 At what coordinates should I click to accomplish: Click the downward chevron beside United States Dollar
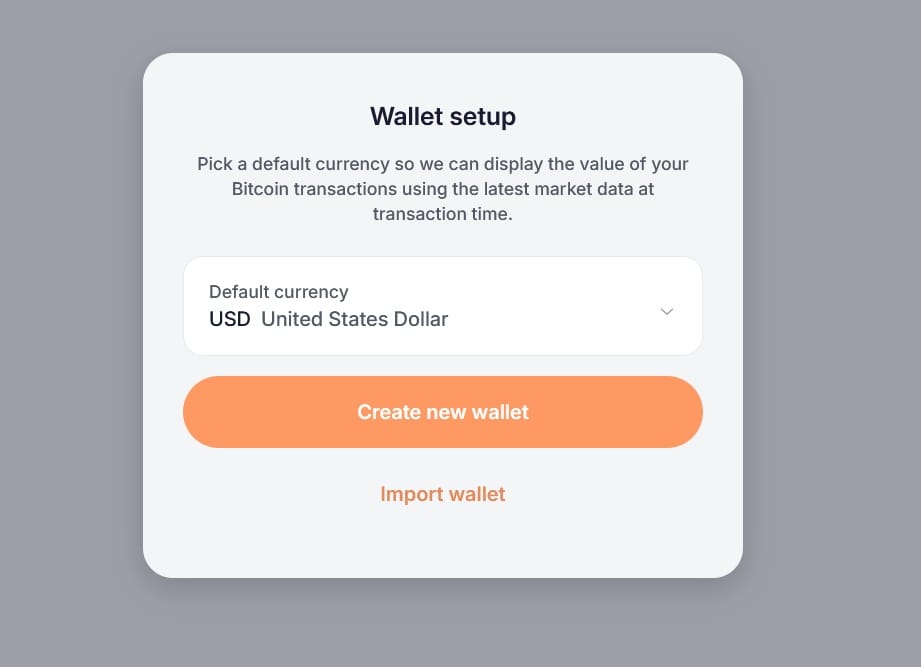(x=667, y=312)
